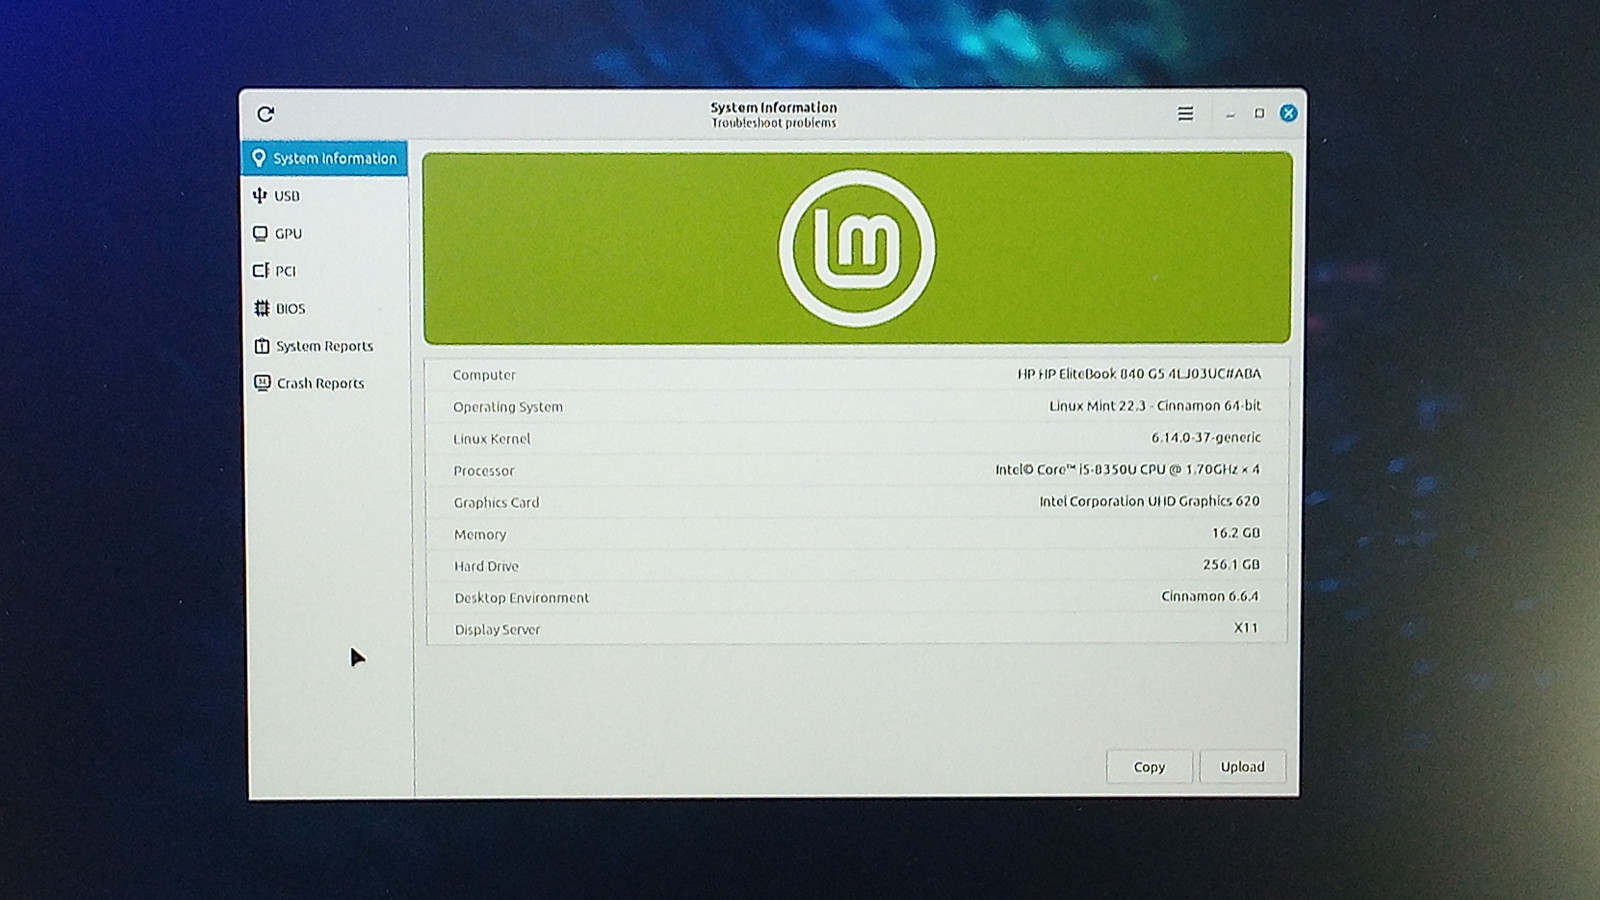
Task: Click the PCI card icon in the sidebar
Action: tap(261, 271)
